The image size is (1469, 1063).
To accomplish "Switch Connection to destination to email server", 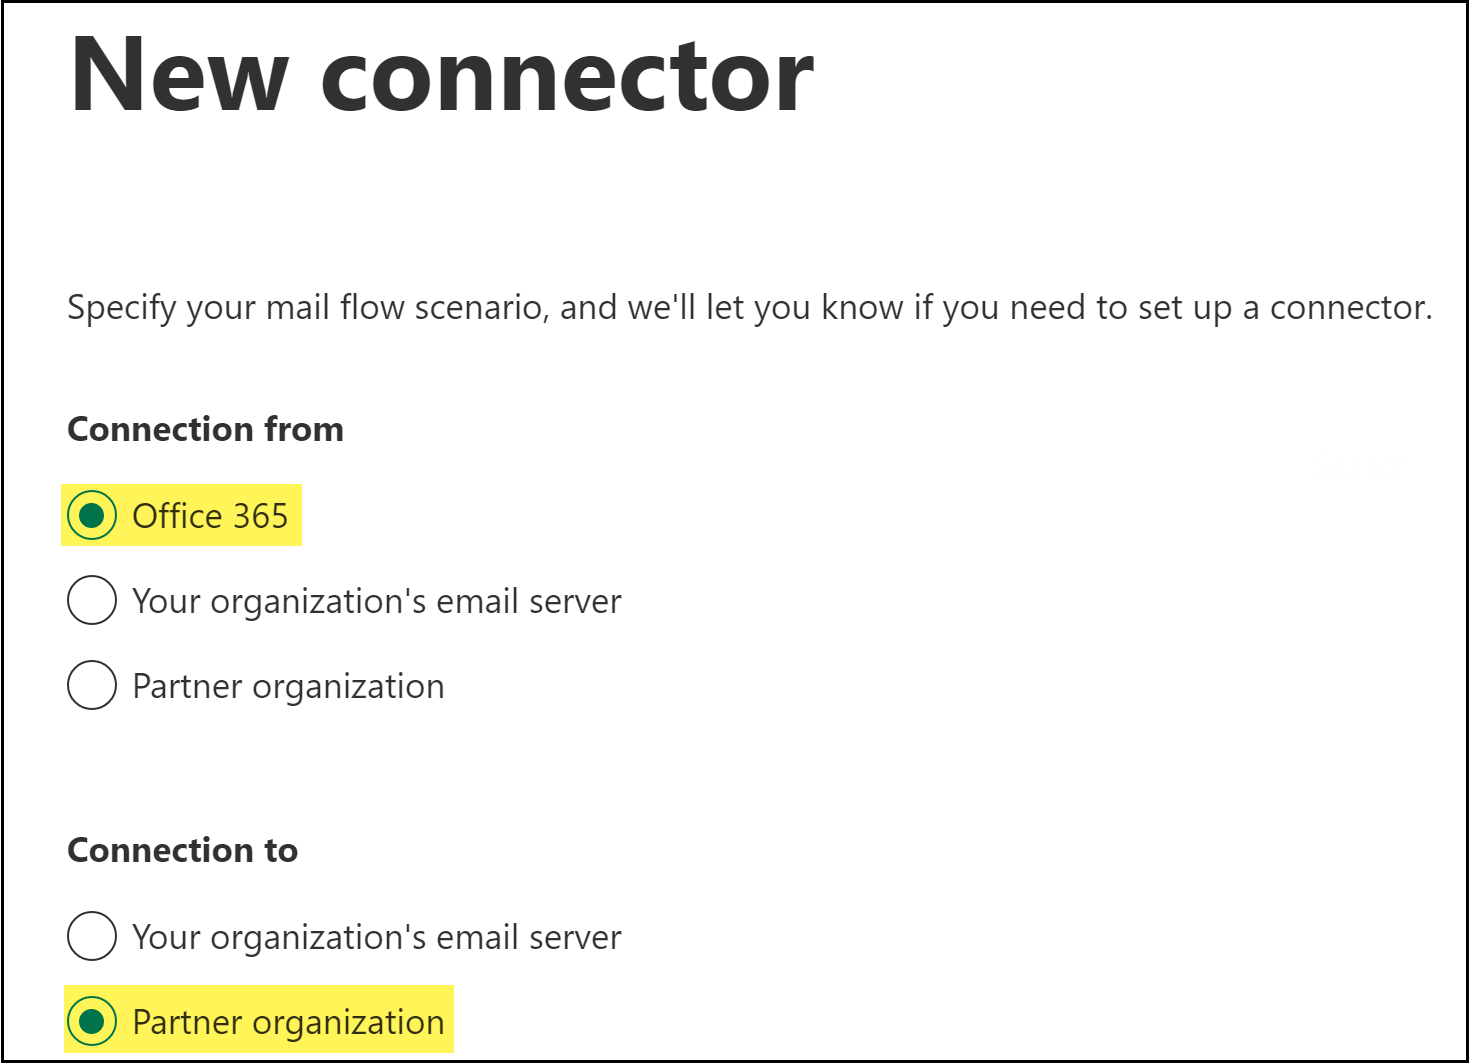I will pyautogui.click(x=376, y=937).
